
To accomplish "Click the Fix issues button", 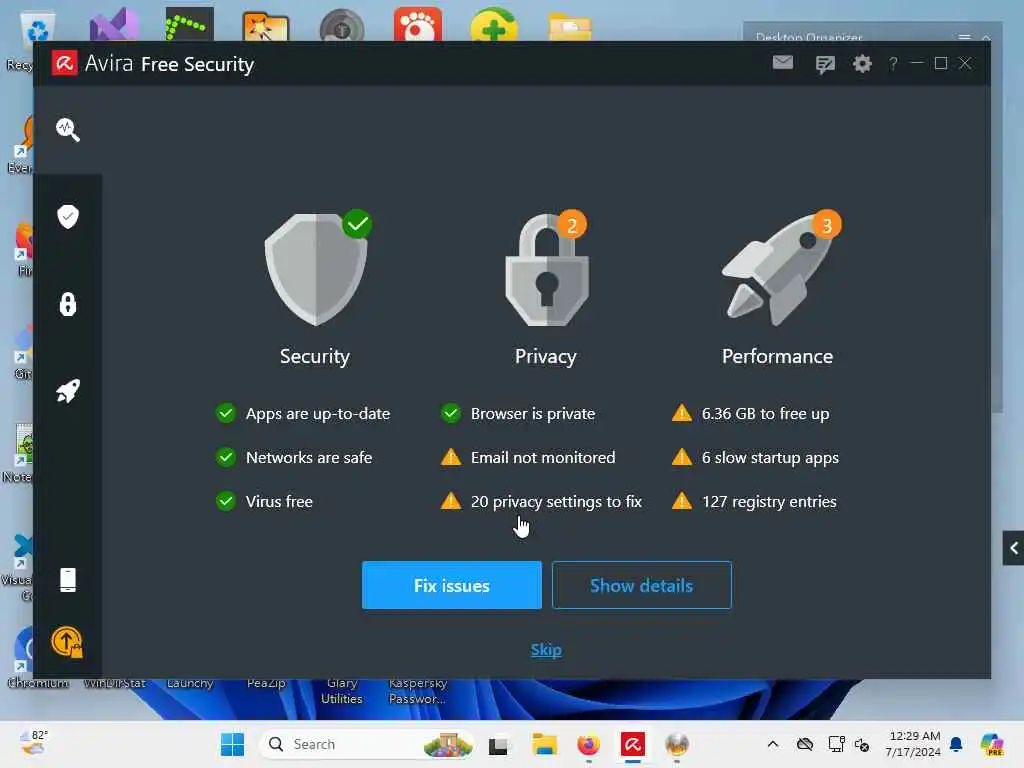I will pos(452,585).
